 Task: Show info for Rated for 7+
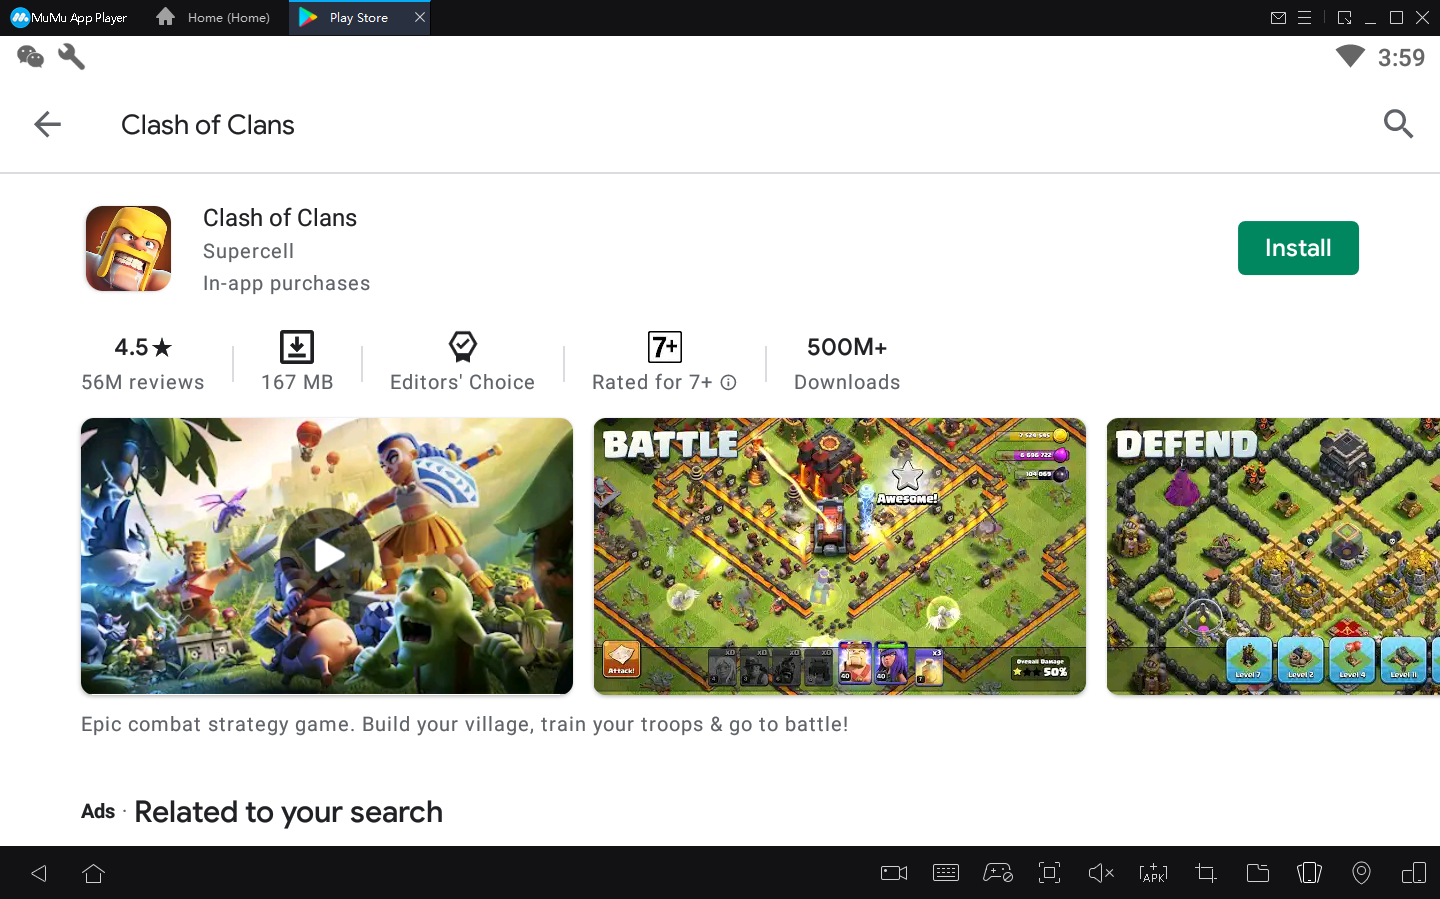[x=729, y=383]
